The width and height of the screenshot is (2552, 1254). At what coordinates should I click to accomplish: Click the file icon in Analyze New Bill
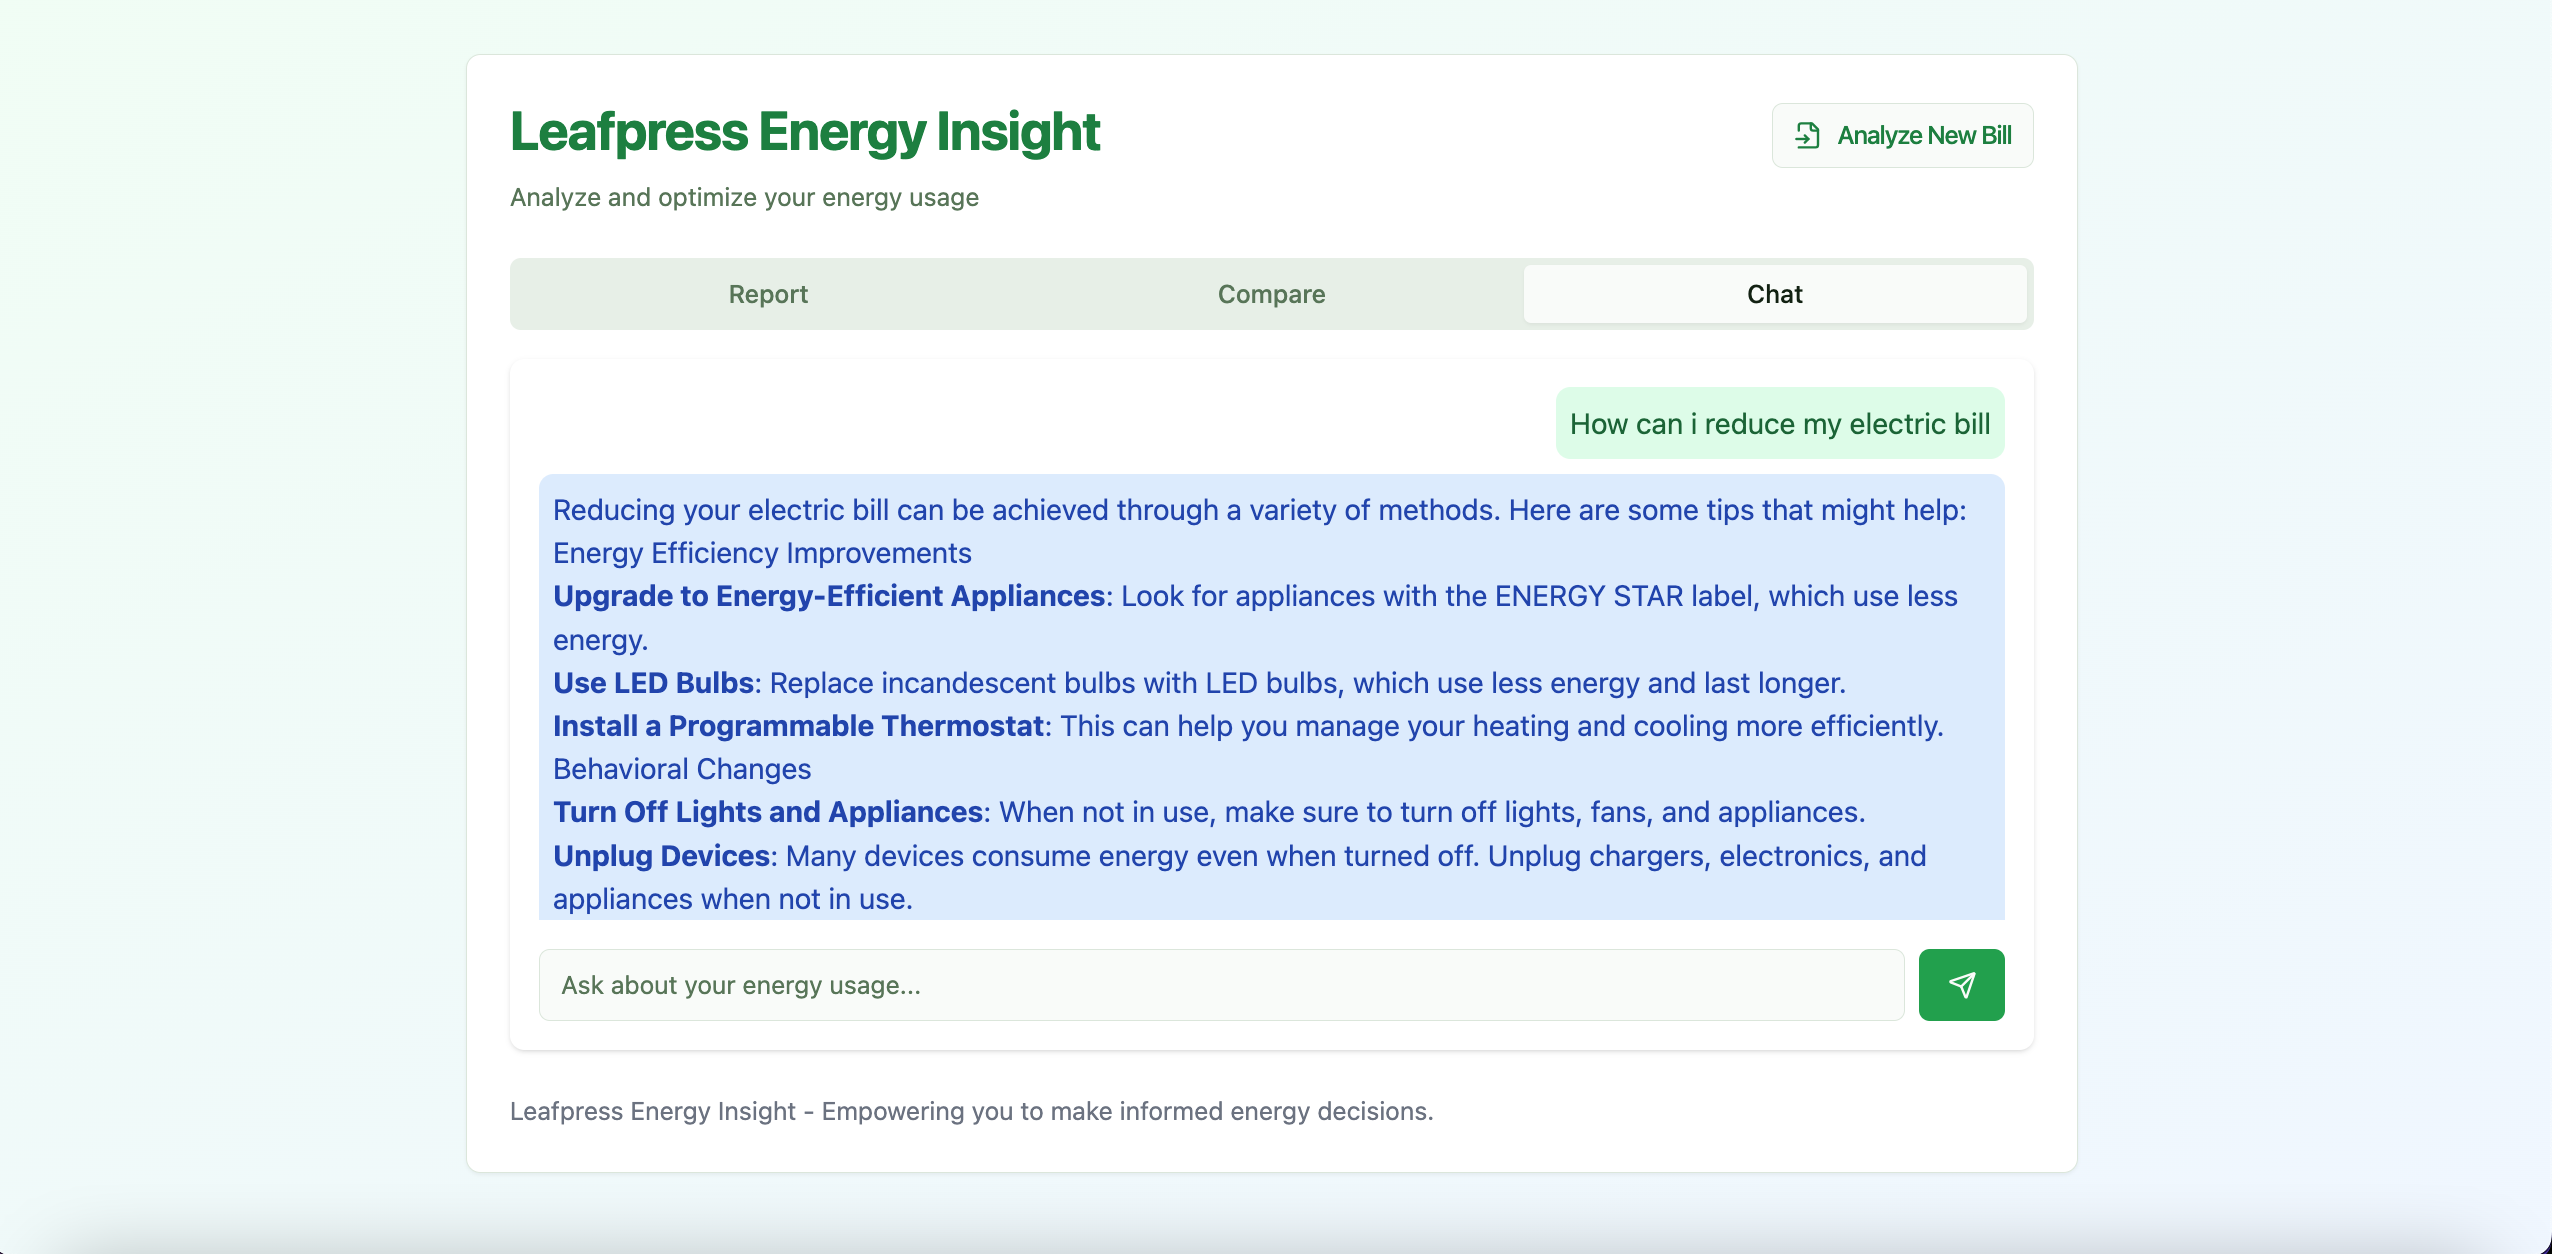[1807, 135]
